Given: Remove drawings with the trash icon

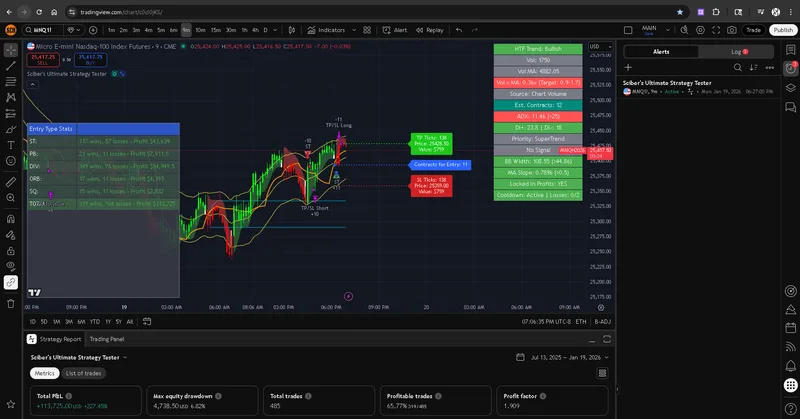Looking at the screenshot, I should coord(11,304).
